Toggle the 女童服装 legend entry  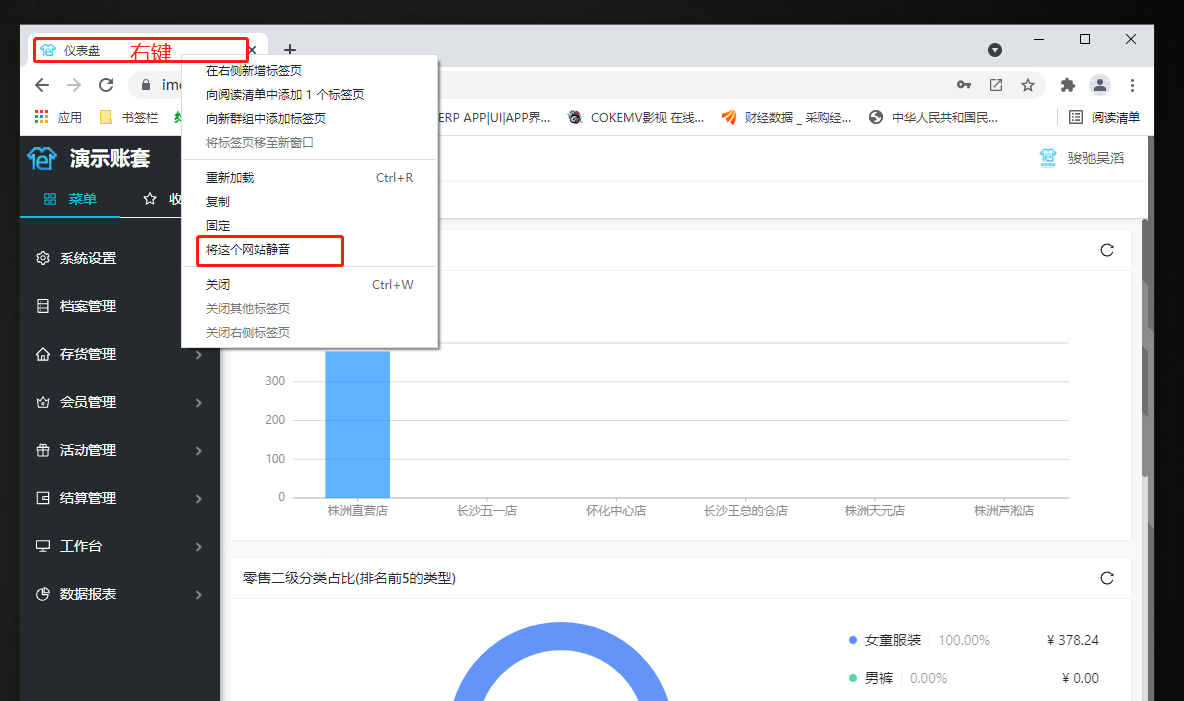pyautogui.click(x=886, y=640)
